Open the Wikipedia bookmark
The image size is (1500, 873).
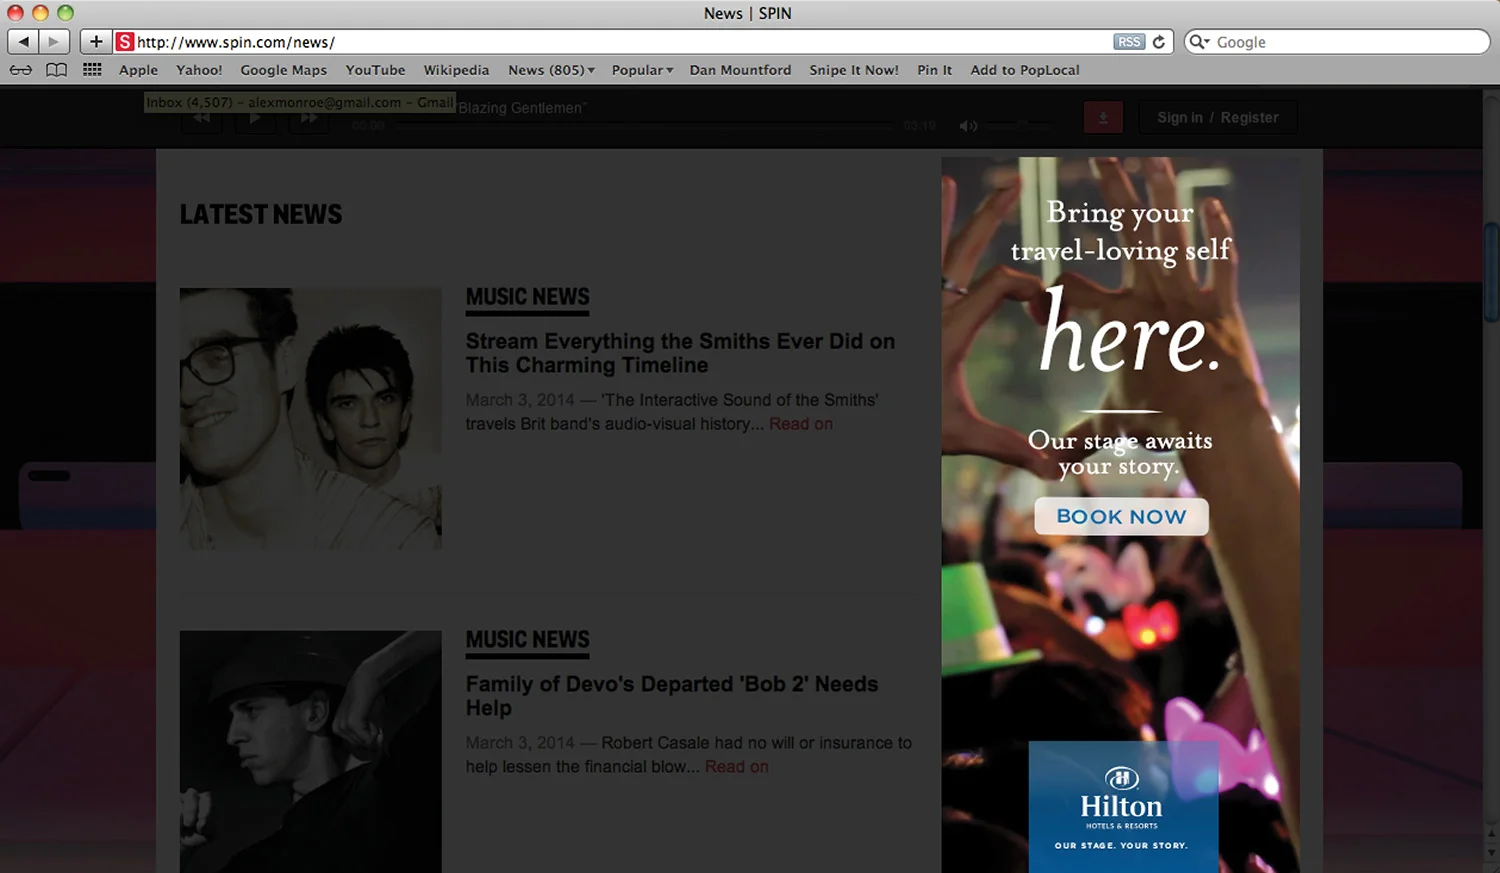456,70
